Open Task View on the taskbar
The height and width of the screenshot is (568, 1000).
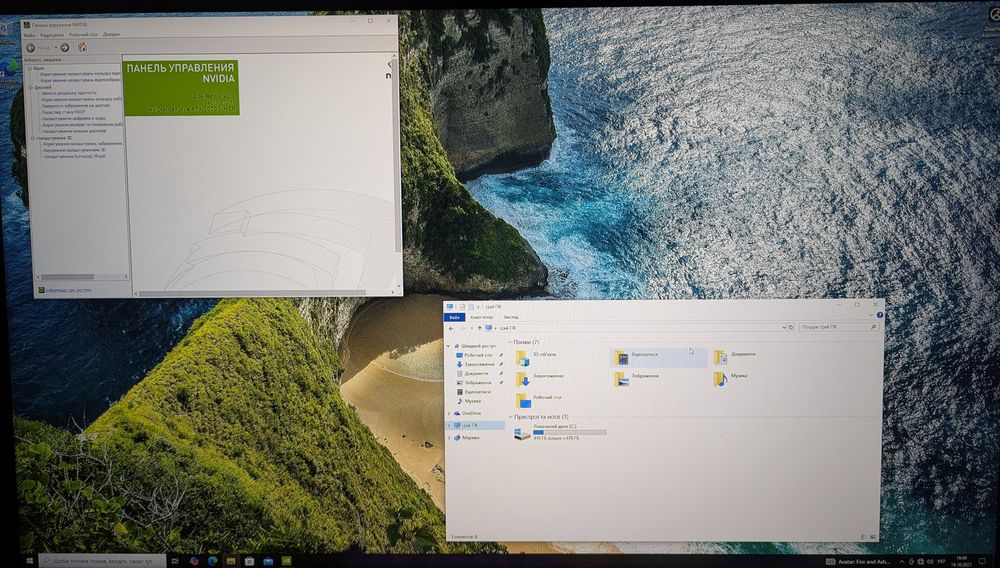[175, 561]
